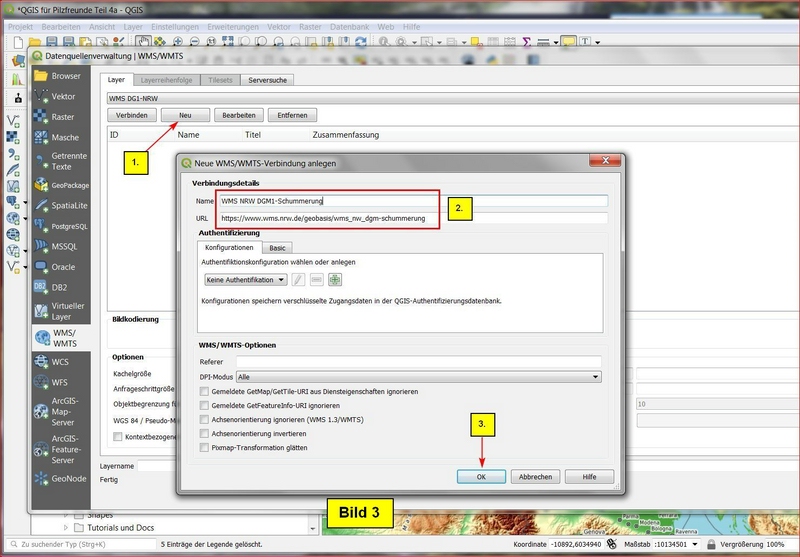
Task: Click the save project floppy icon
Action: tap(52, 42)
